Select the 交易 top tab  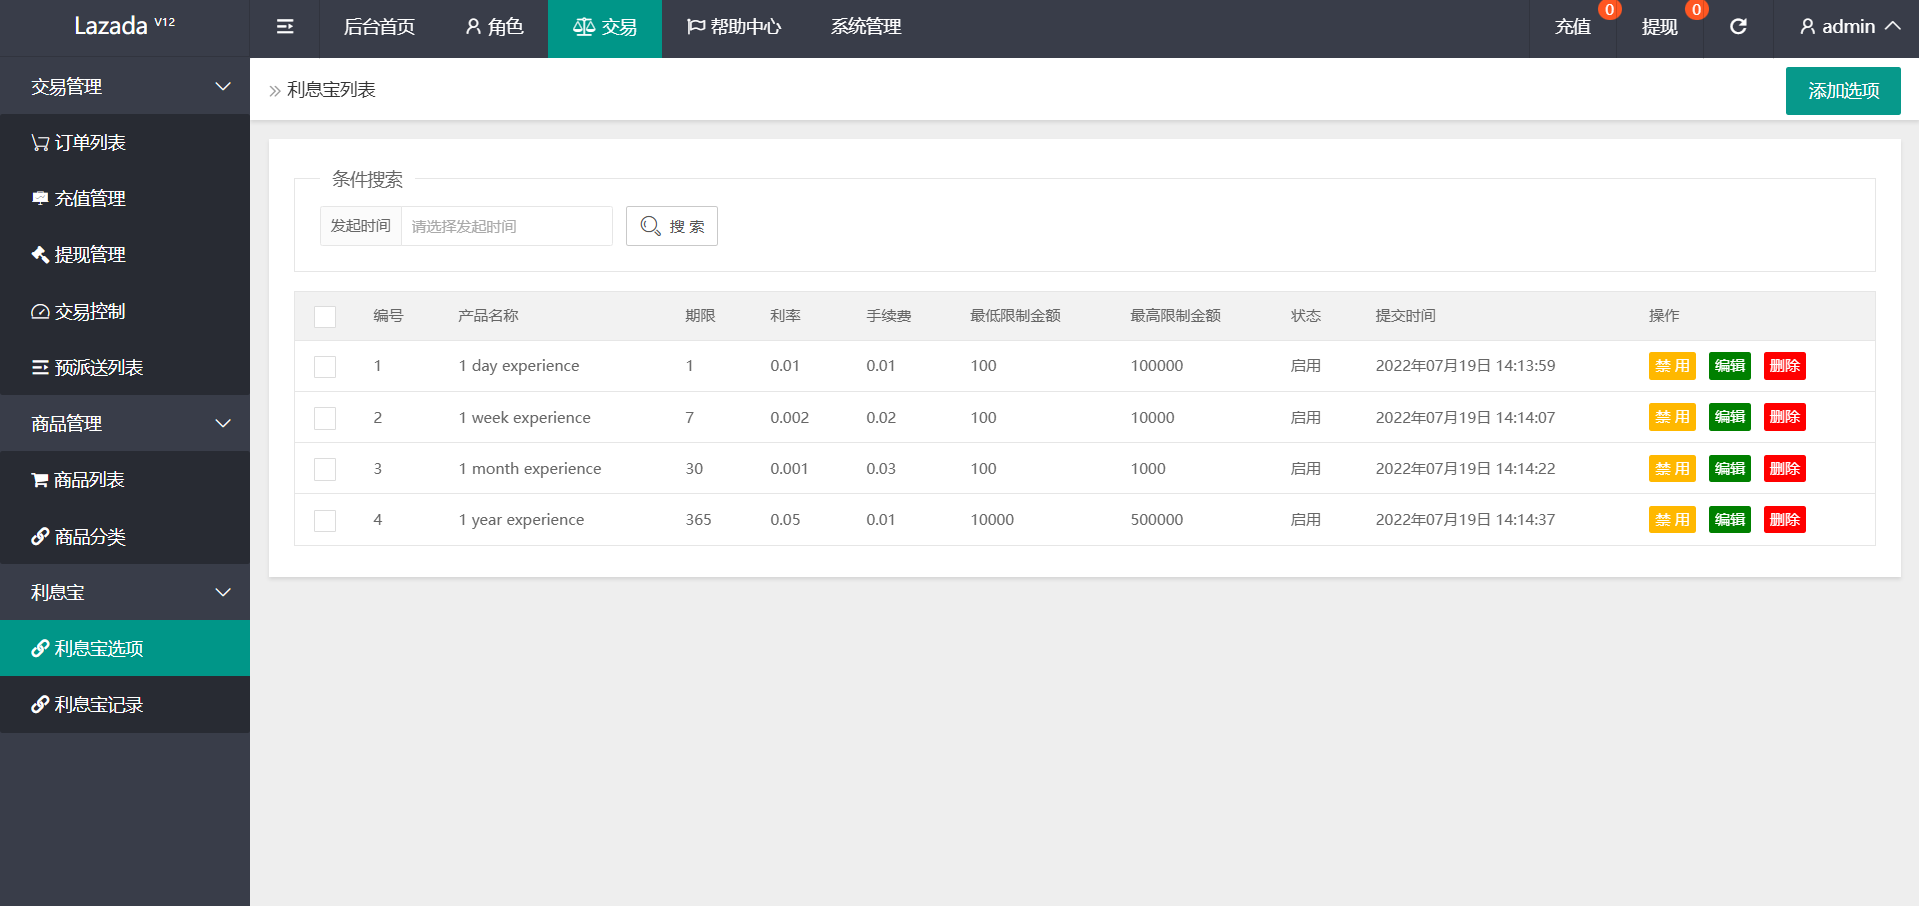coord(605,27)
